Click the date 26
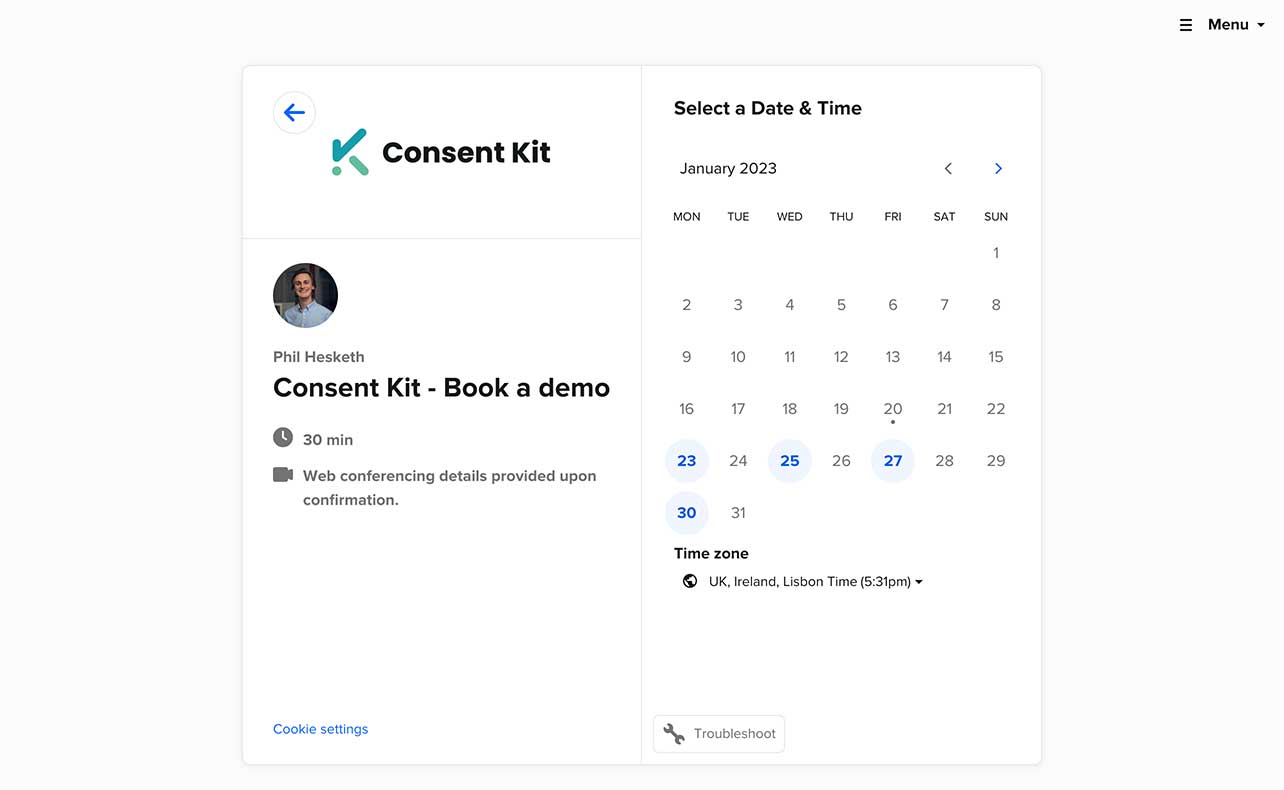1284x790 pixels. (841, 461)
